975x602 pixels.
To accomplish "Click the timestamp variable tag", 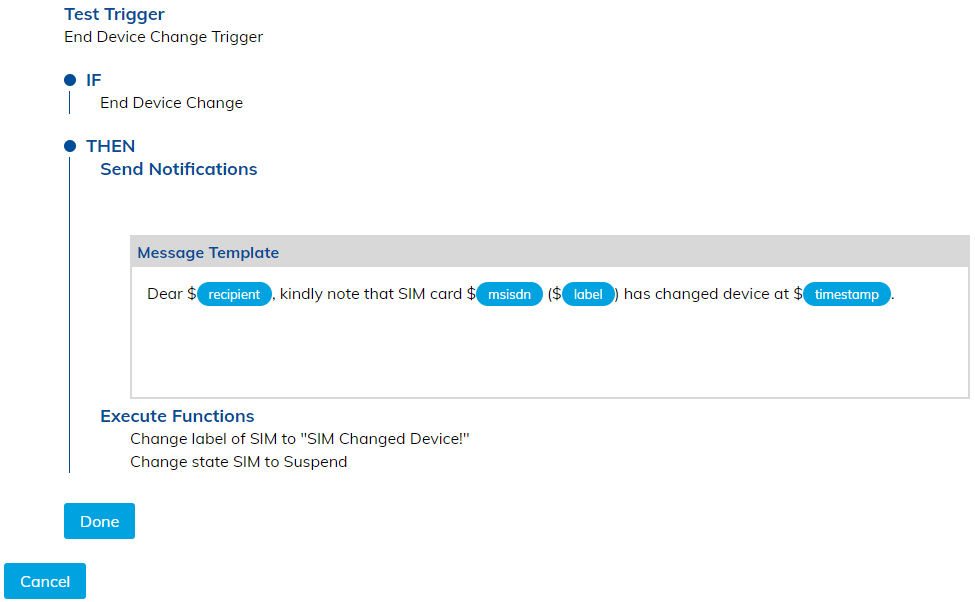I will tap(846, 294).
